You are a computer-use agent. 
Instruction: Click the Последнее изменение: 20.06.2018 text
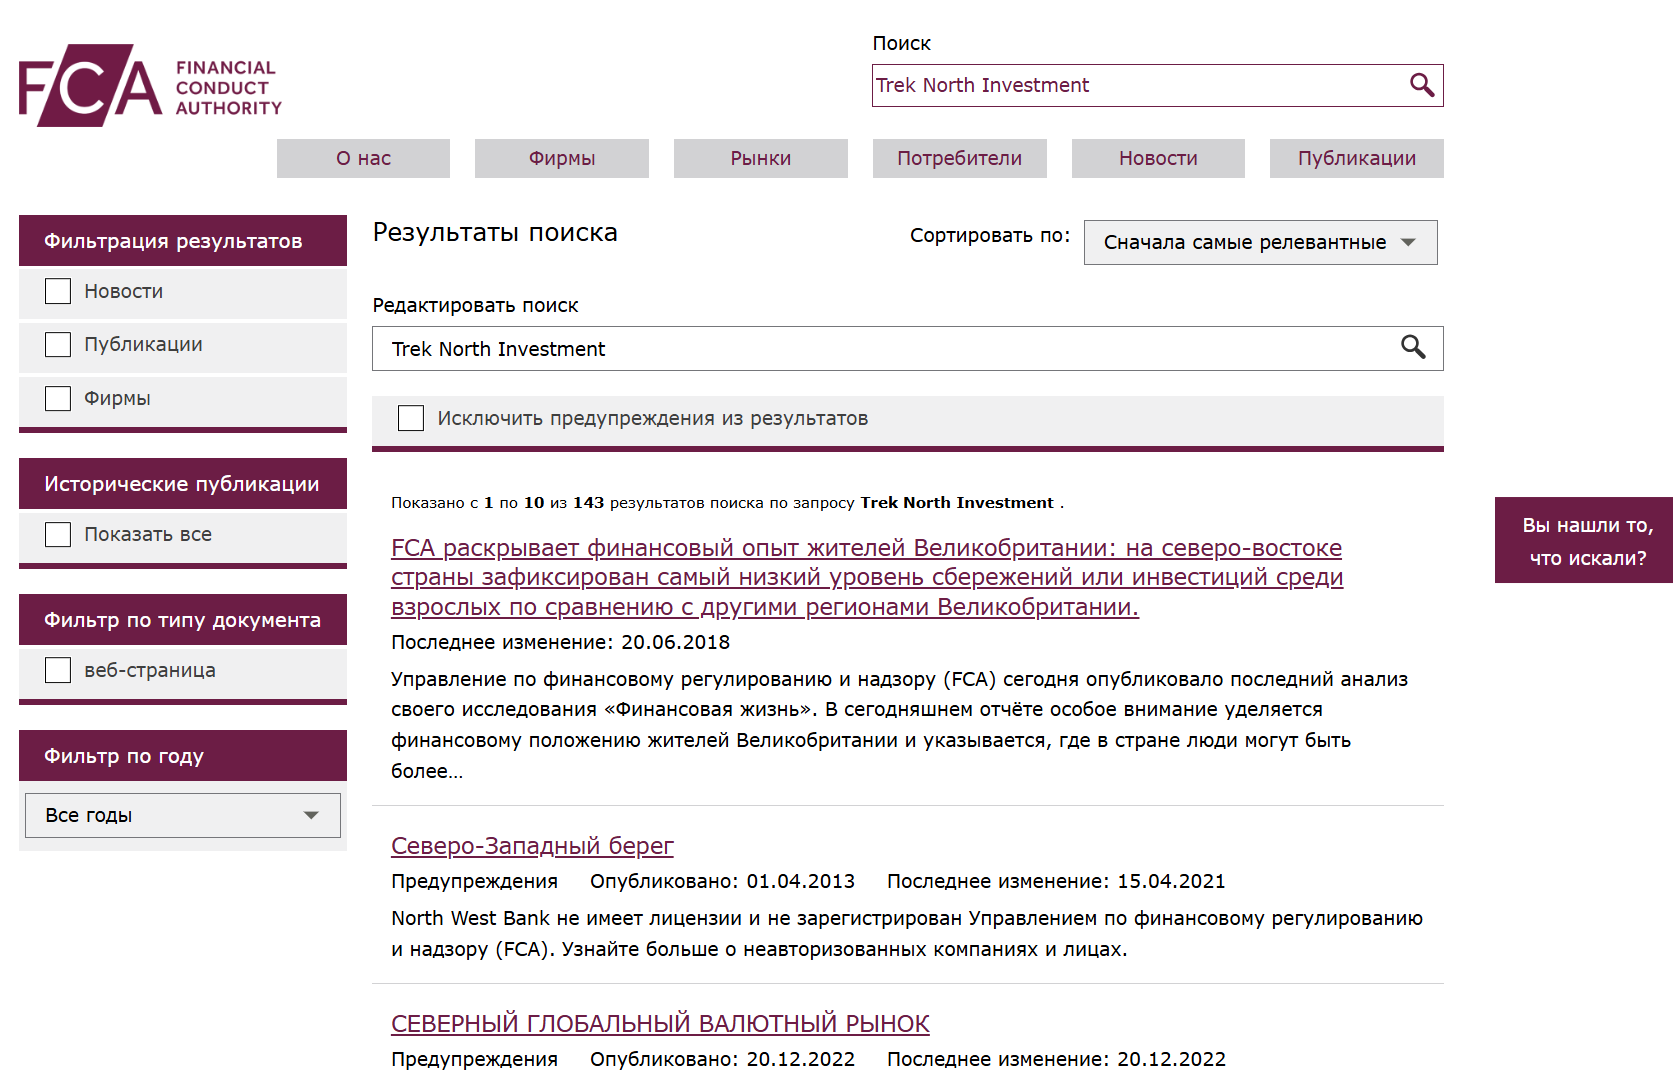tap(560, 642)
